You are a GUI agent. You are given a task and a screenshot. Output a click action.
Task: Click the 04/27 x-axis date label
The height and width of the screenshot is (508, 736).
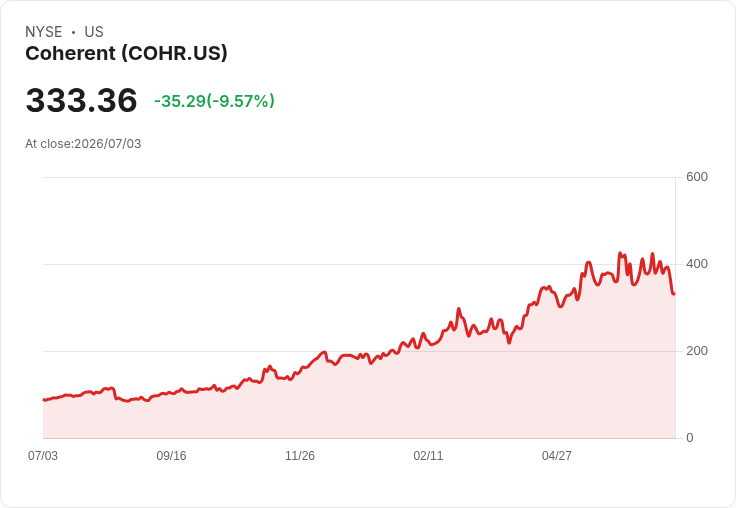click(557, 455)
